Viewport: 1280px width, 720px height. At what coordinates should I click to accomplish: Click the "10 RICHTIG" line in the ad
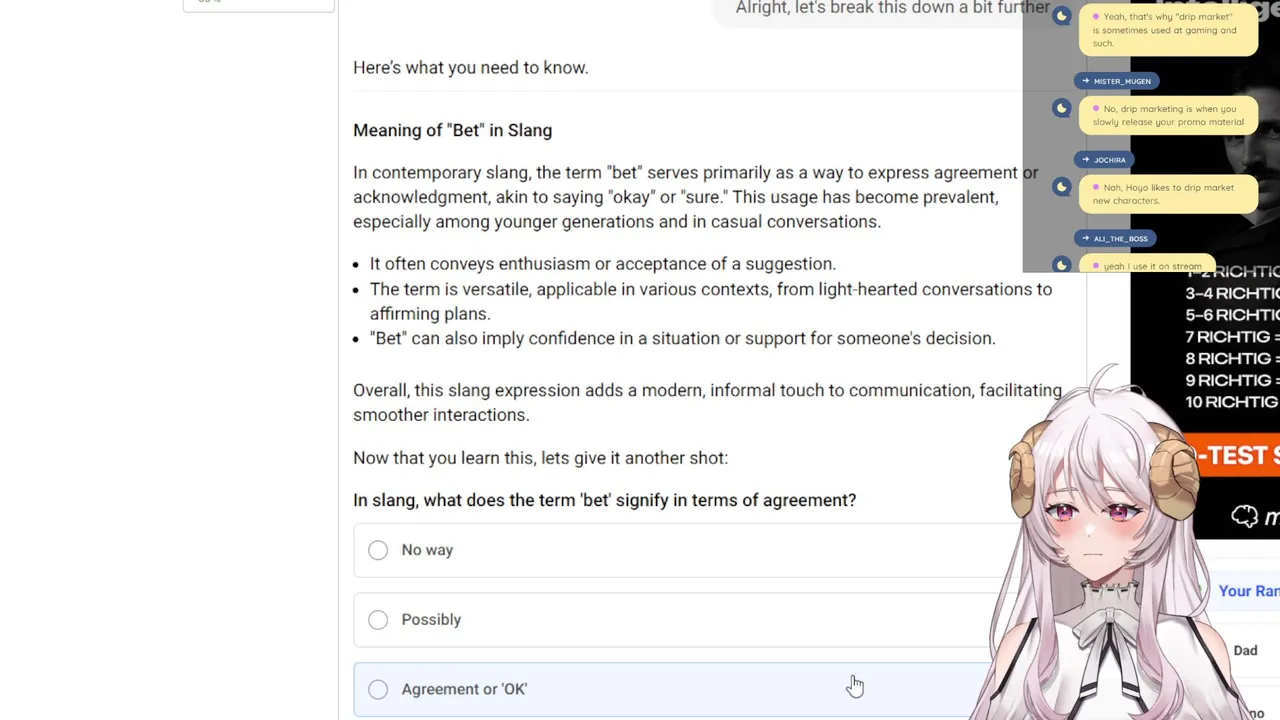coord(1232,402)
